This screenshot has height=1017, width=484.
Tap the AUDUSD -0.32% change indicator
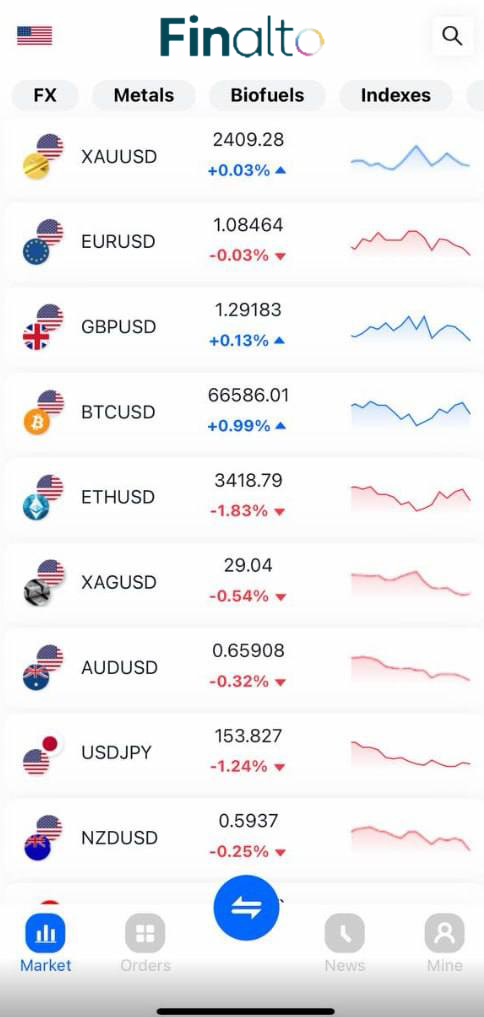click(x=248, y=682)
